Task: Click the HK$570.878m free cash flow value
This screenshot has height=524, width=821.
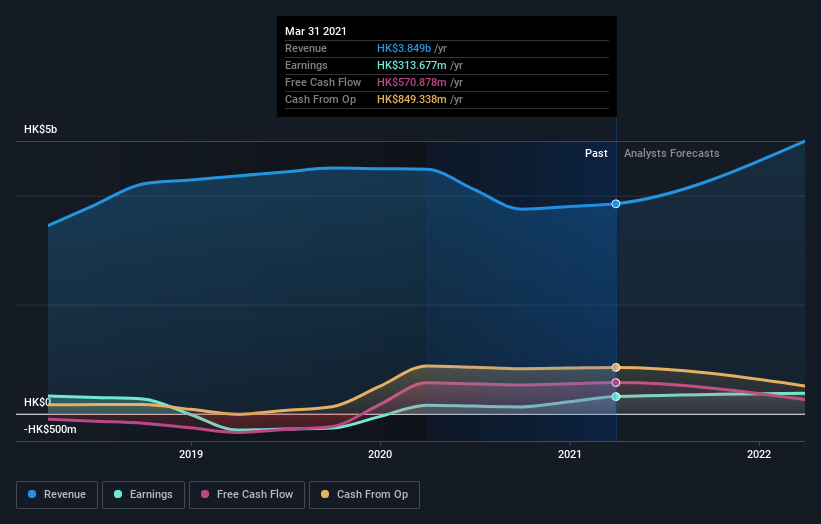Action: click(412, 82)
